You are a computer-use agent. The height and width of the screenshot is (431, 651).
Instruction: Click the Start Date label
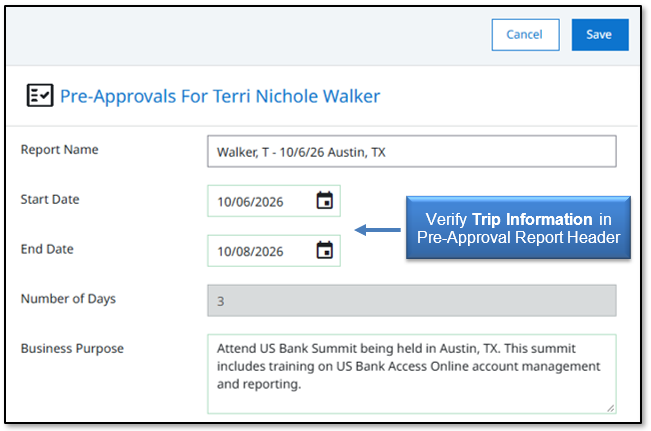click(50, 199)
